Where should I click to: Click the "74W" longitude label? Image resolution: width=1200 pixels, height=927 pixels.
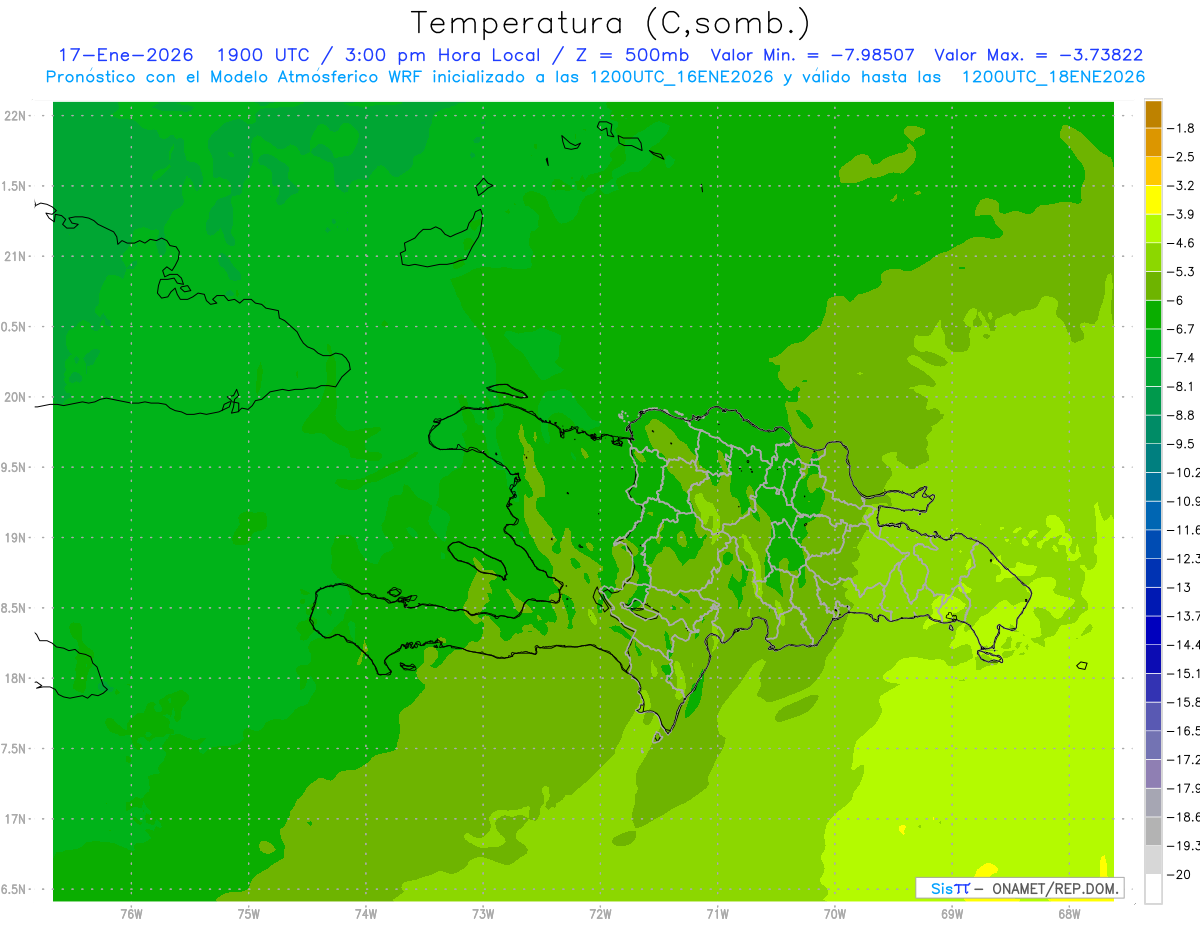click(365, 913)
